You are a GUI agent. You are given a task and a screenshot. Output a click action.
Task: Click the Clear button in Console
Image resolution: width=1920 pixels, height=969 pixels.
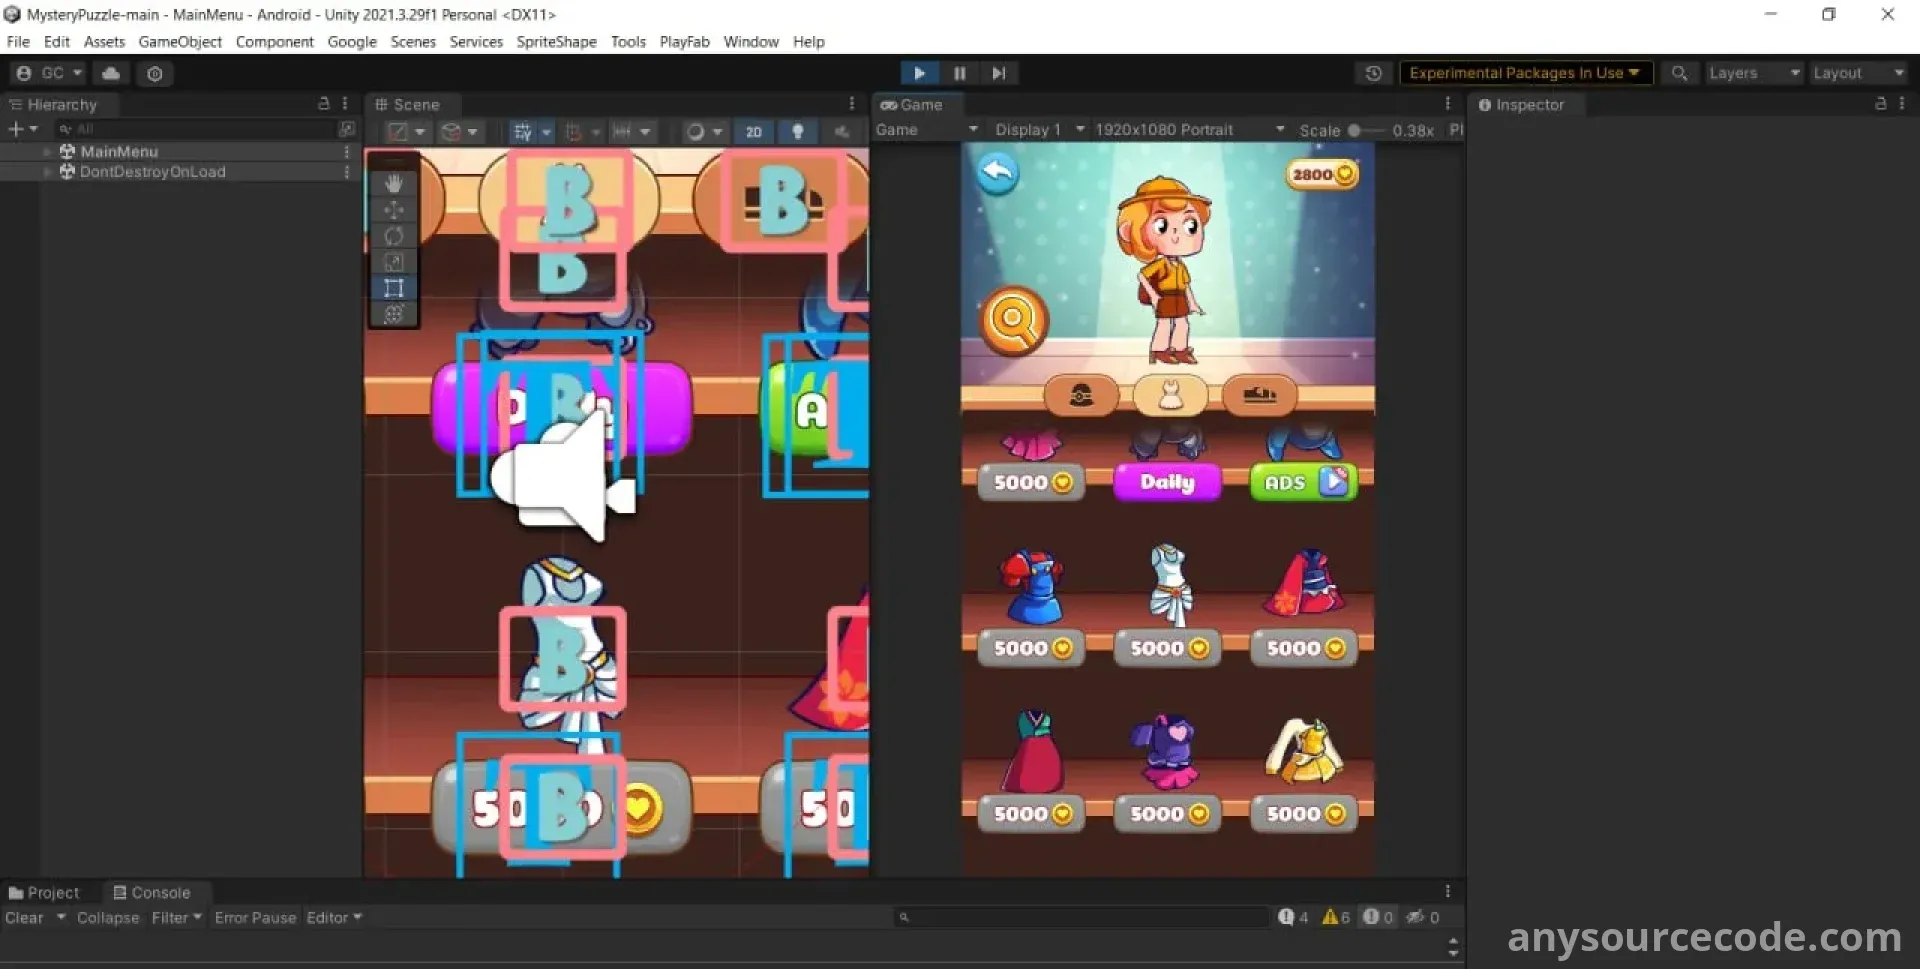(x=24, y=917)
